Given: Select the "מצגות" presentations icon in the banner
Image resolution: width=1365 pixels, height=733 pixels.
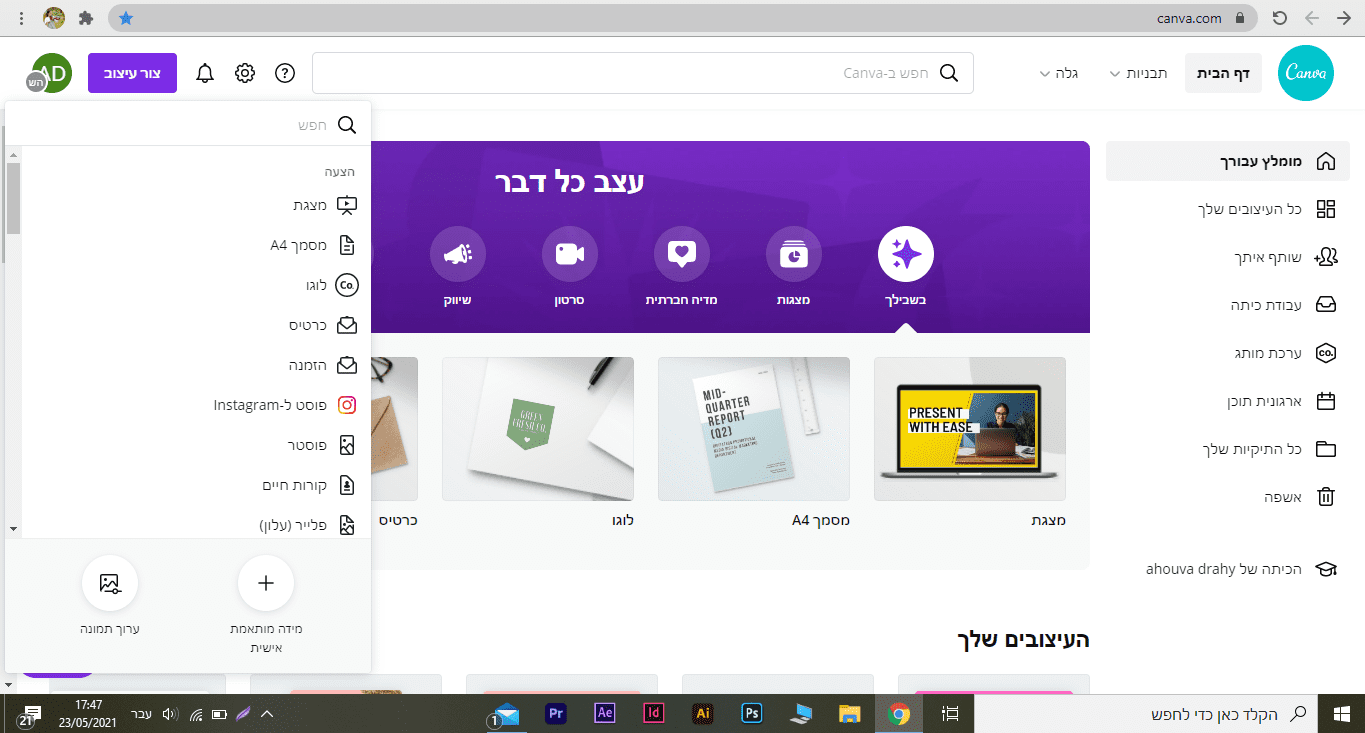Looking at the screenshot, I should tap(793, 255).
